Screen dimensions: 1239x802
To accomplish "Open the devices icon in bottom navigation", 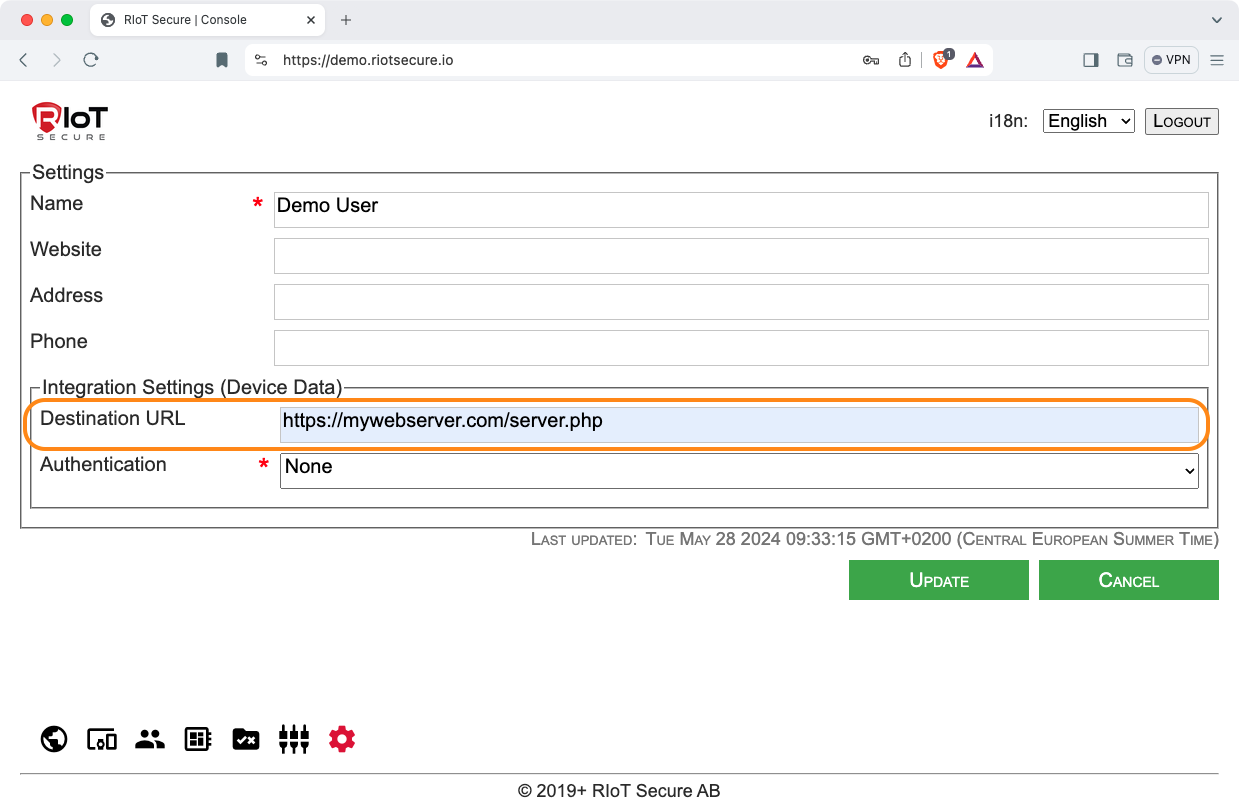I will [x=102, y=739].
